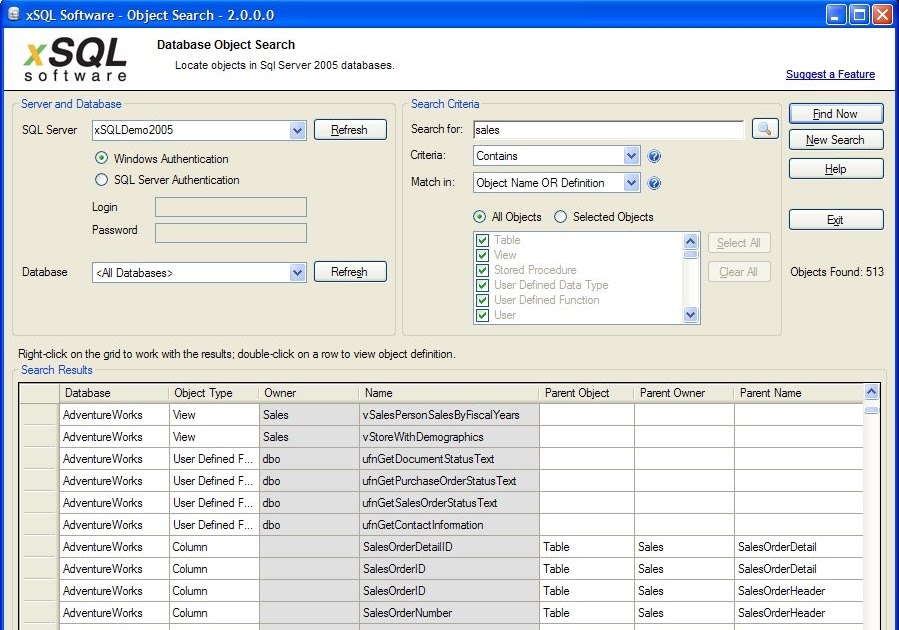This screenshot has width=899, height=630.
Task: Uncheck the View checkbox
Action: (482, 255)
